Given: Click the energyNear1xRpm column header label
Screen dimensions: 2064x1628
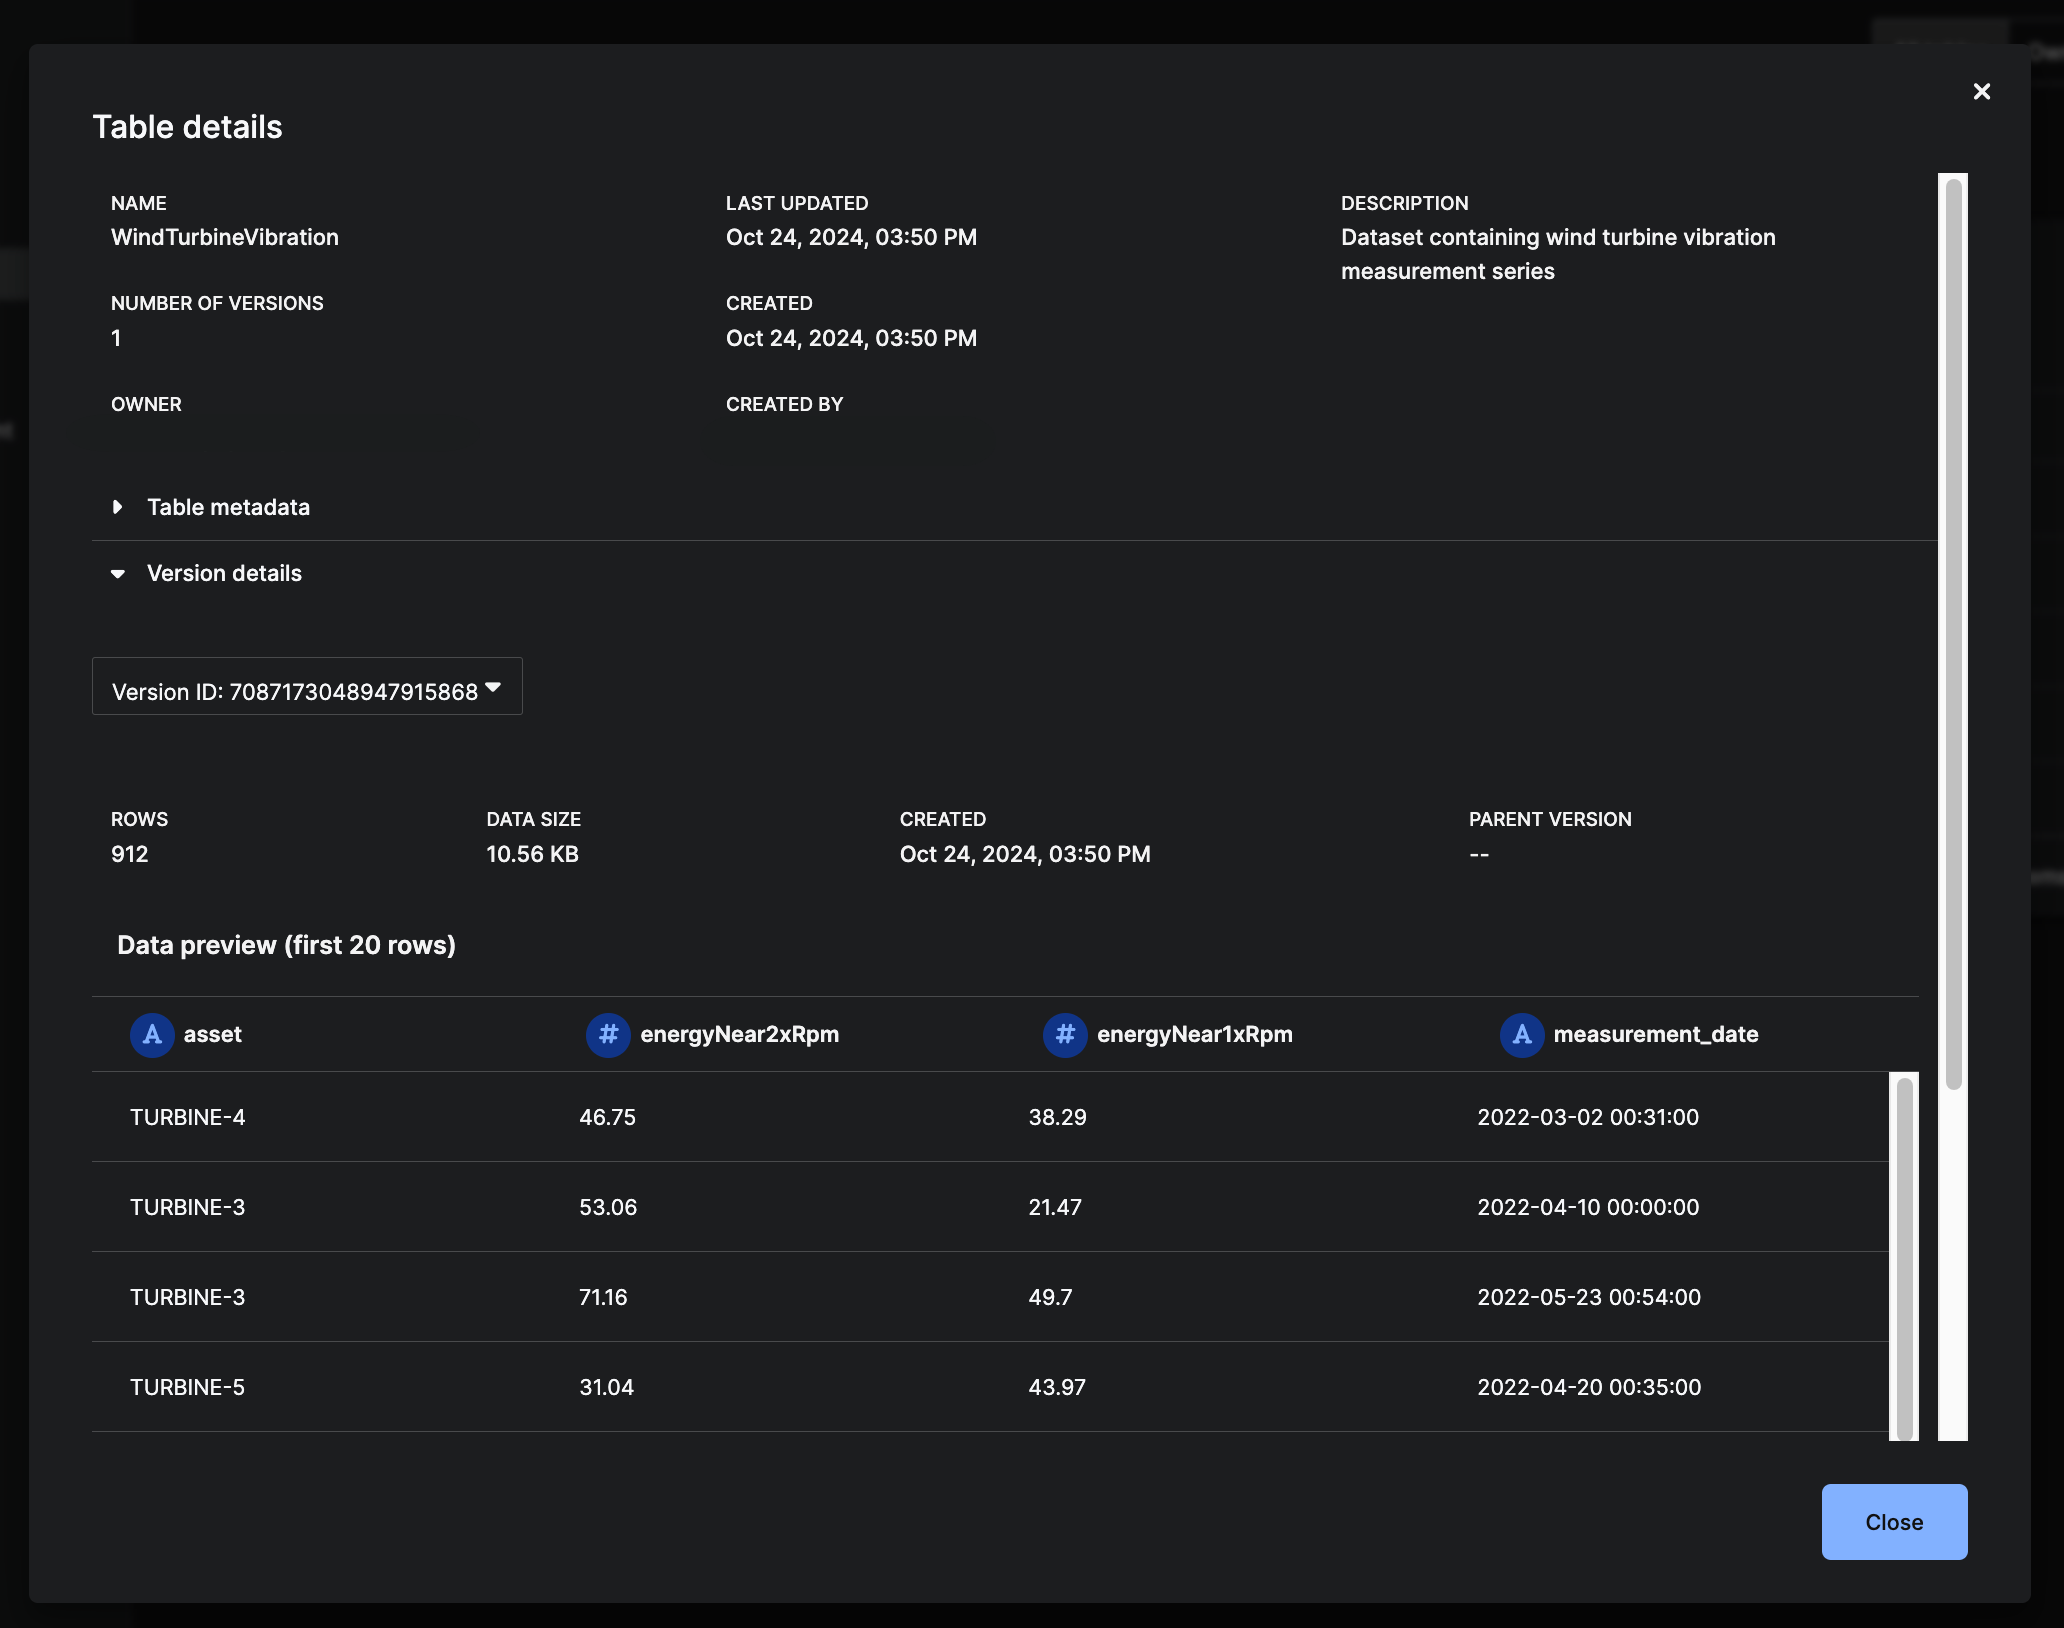Looking at the screenshot, I should pyautogui.click(x=1194, y=1034).
